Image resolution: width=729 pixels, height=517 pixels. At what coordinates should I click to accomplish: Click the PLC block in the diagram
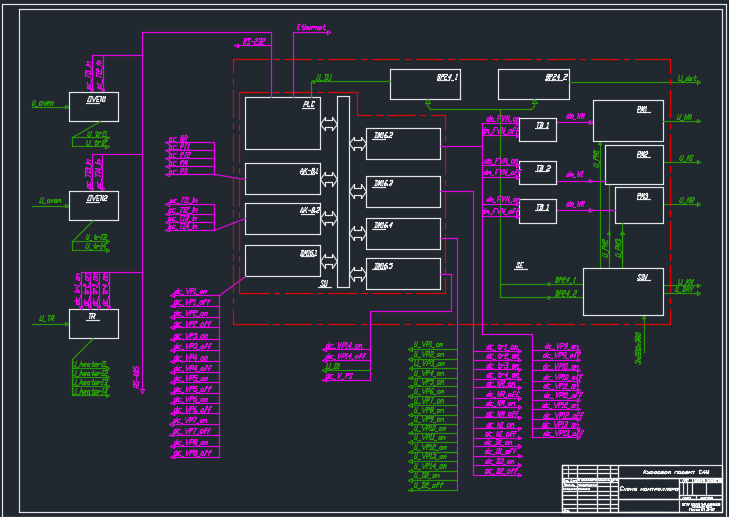[282, 123]
